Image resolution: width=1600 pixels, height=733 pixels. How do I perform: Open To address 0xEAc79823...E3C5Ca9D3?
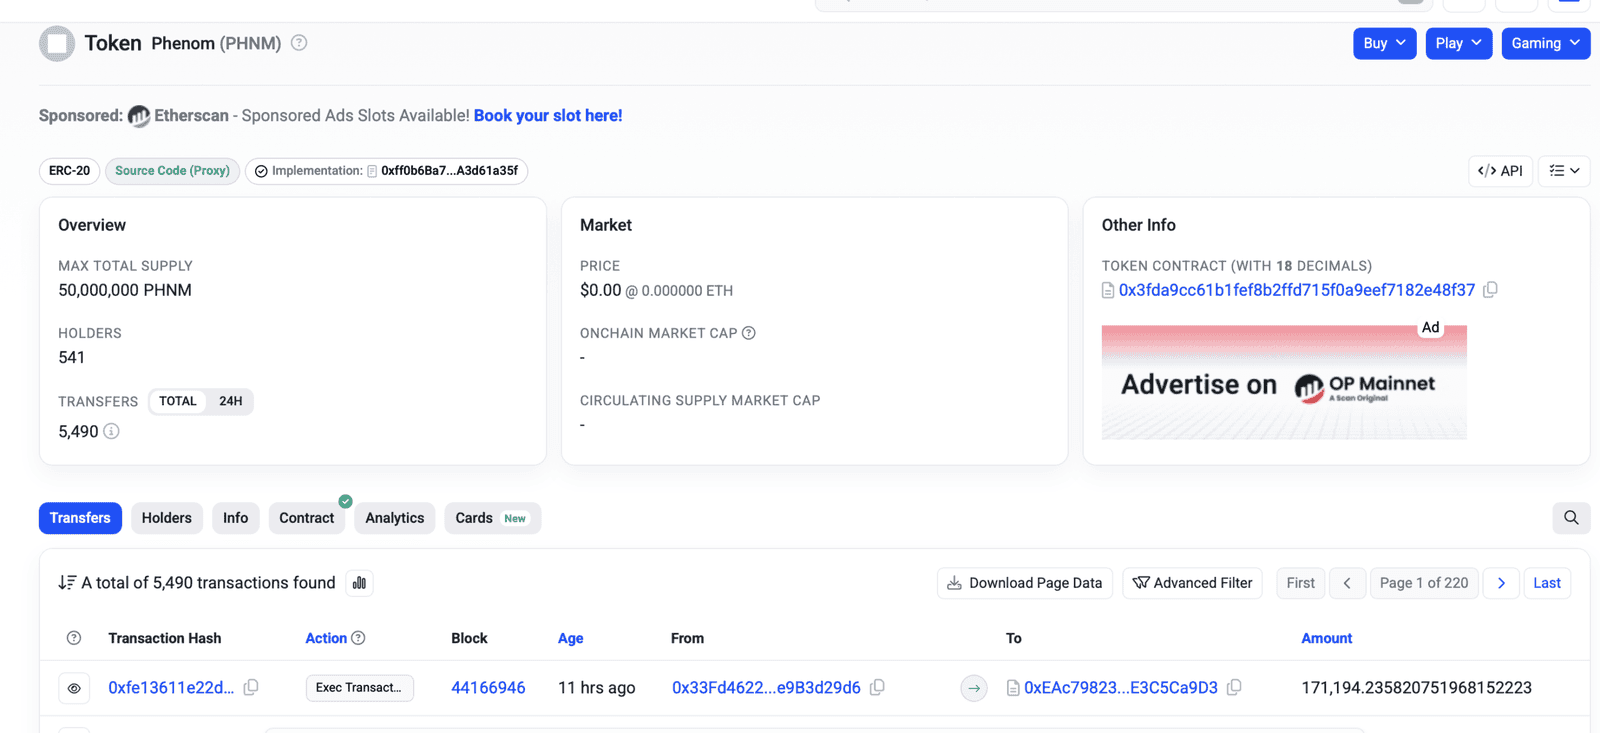(1121, 688)
